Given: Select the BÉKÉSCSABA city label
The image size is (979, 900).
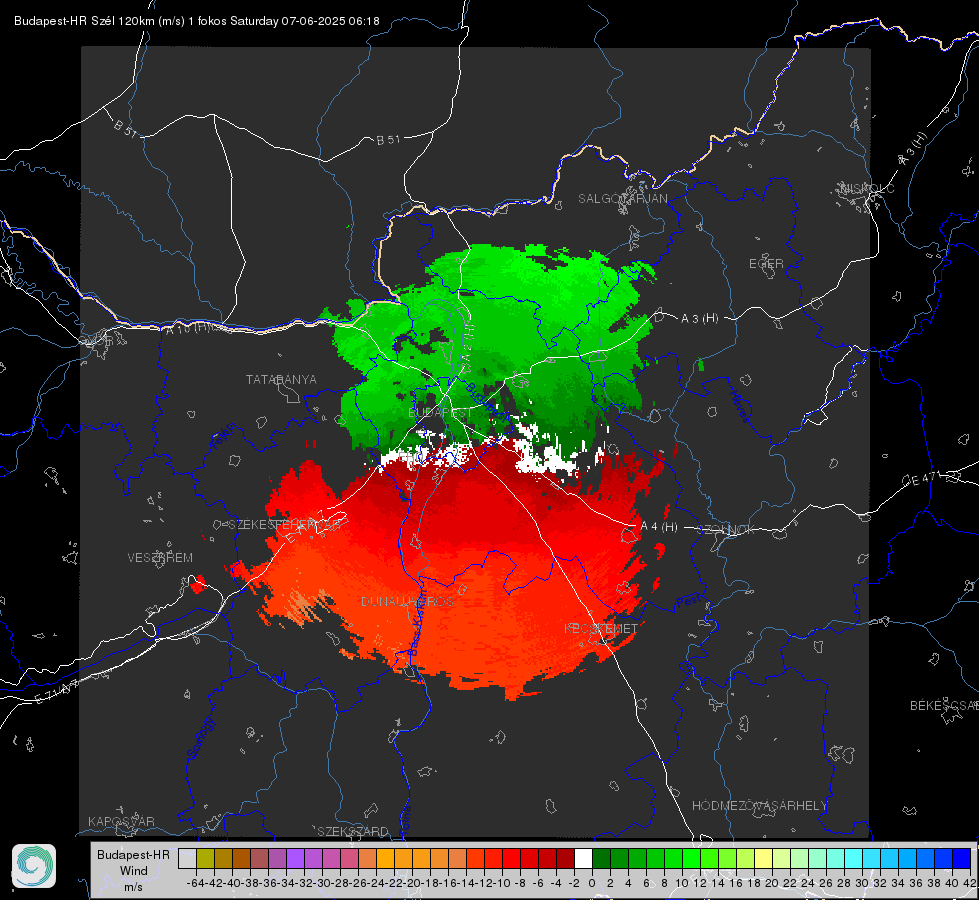Looking at the screenshot, I should click(x=944, y=706).
